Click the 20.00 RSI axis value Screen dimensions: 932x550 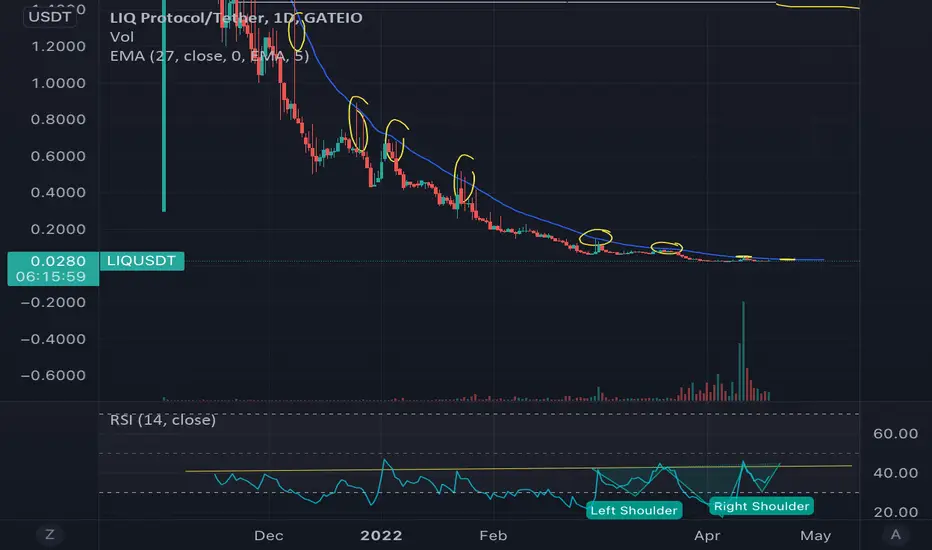point(895,512)
